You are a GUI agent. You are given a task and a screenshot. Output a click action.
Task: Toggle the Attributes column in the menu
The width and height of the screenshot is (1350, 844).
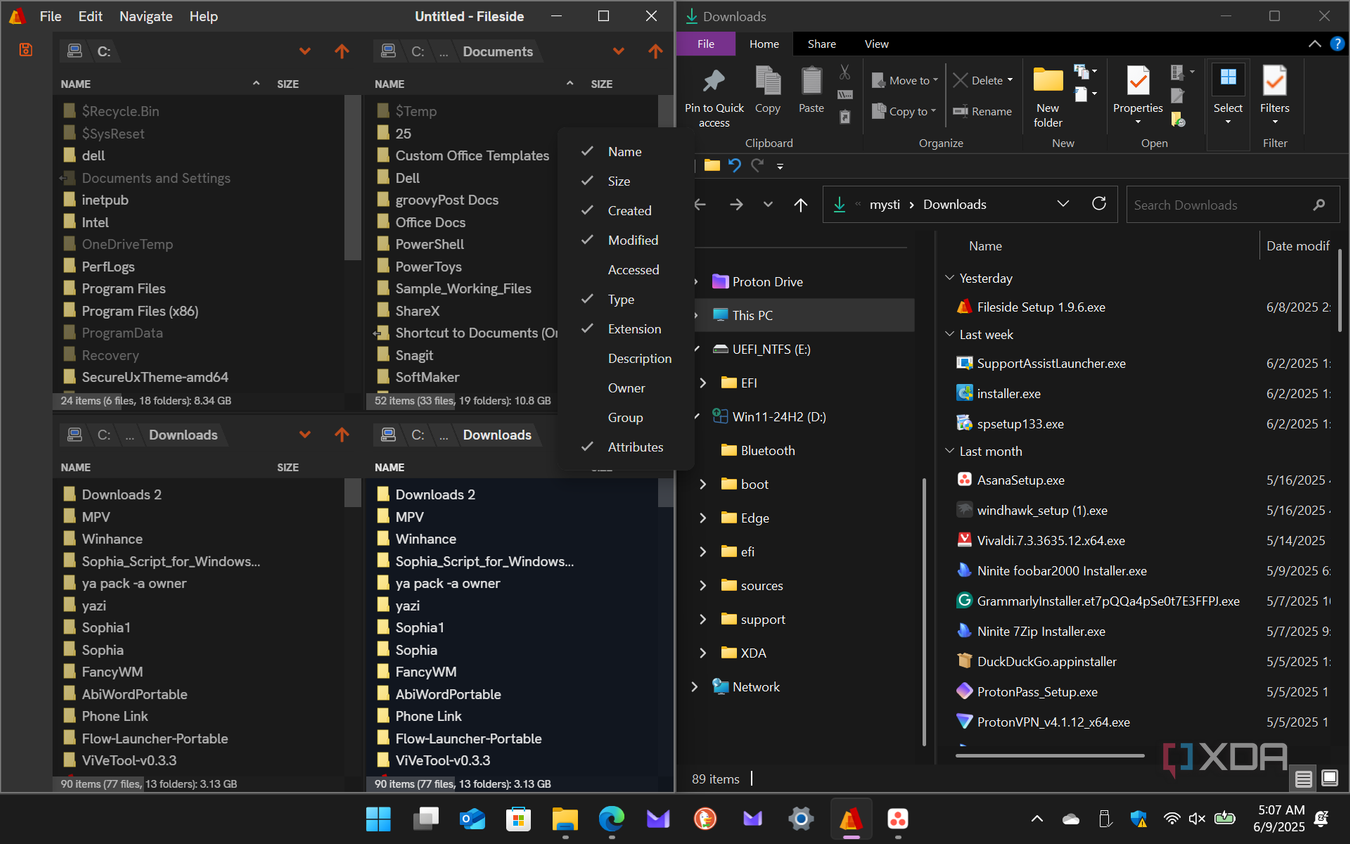[x=626, y=447]
